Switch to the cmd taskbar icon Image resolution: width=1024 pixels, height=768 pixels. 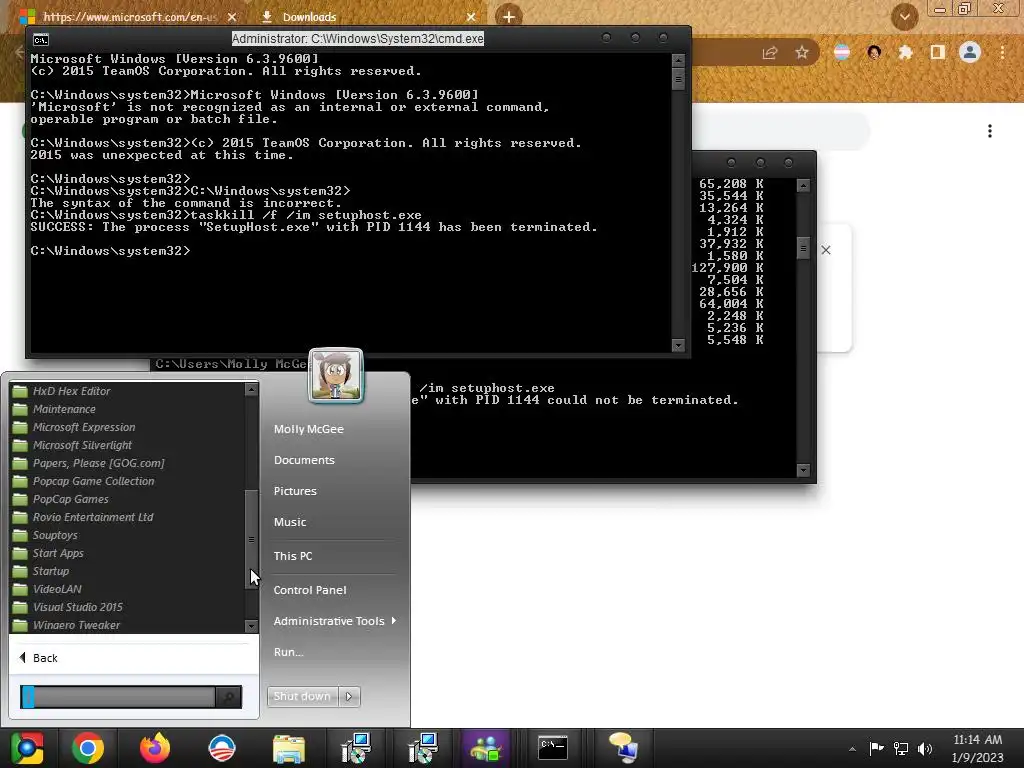[x=553, y=748]
